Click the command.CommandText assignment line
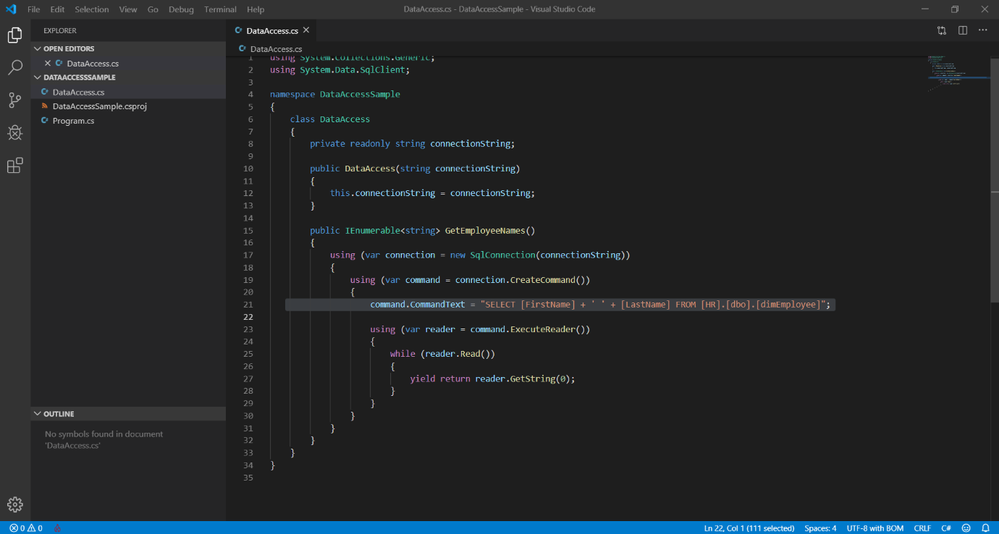The width and height of the screenshot is (999, 534). pyautogui.click(x=600, y=305)
